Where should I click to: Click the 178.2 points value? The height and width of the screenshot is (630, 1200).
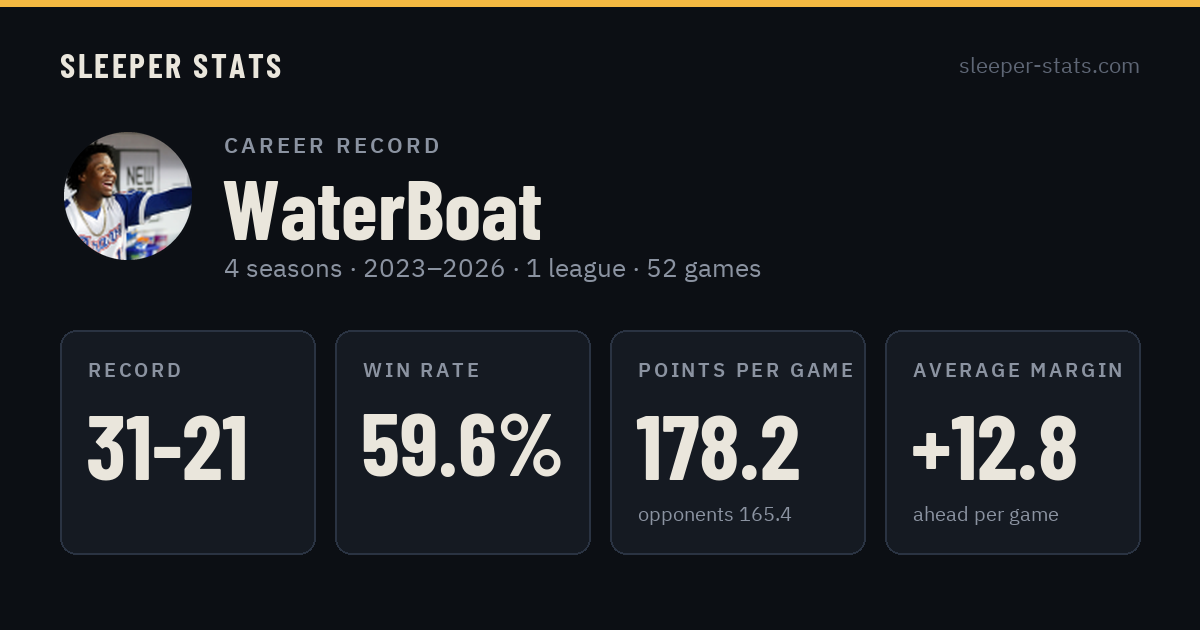[718, 448]
